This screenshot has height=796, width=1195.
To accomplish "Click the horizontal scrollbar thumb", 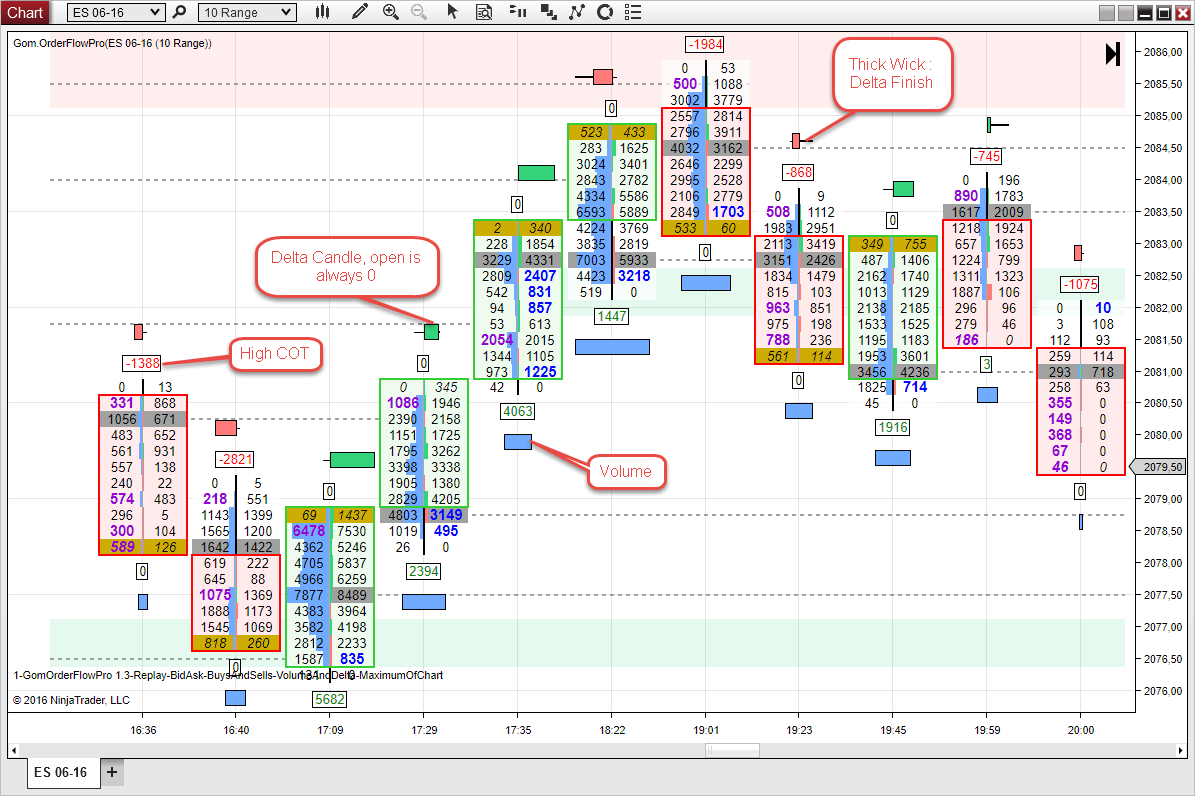I will [732, 751].
